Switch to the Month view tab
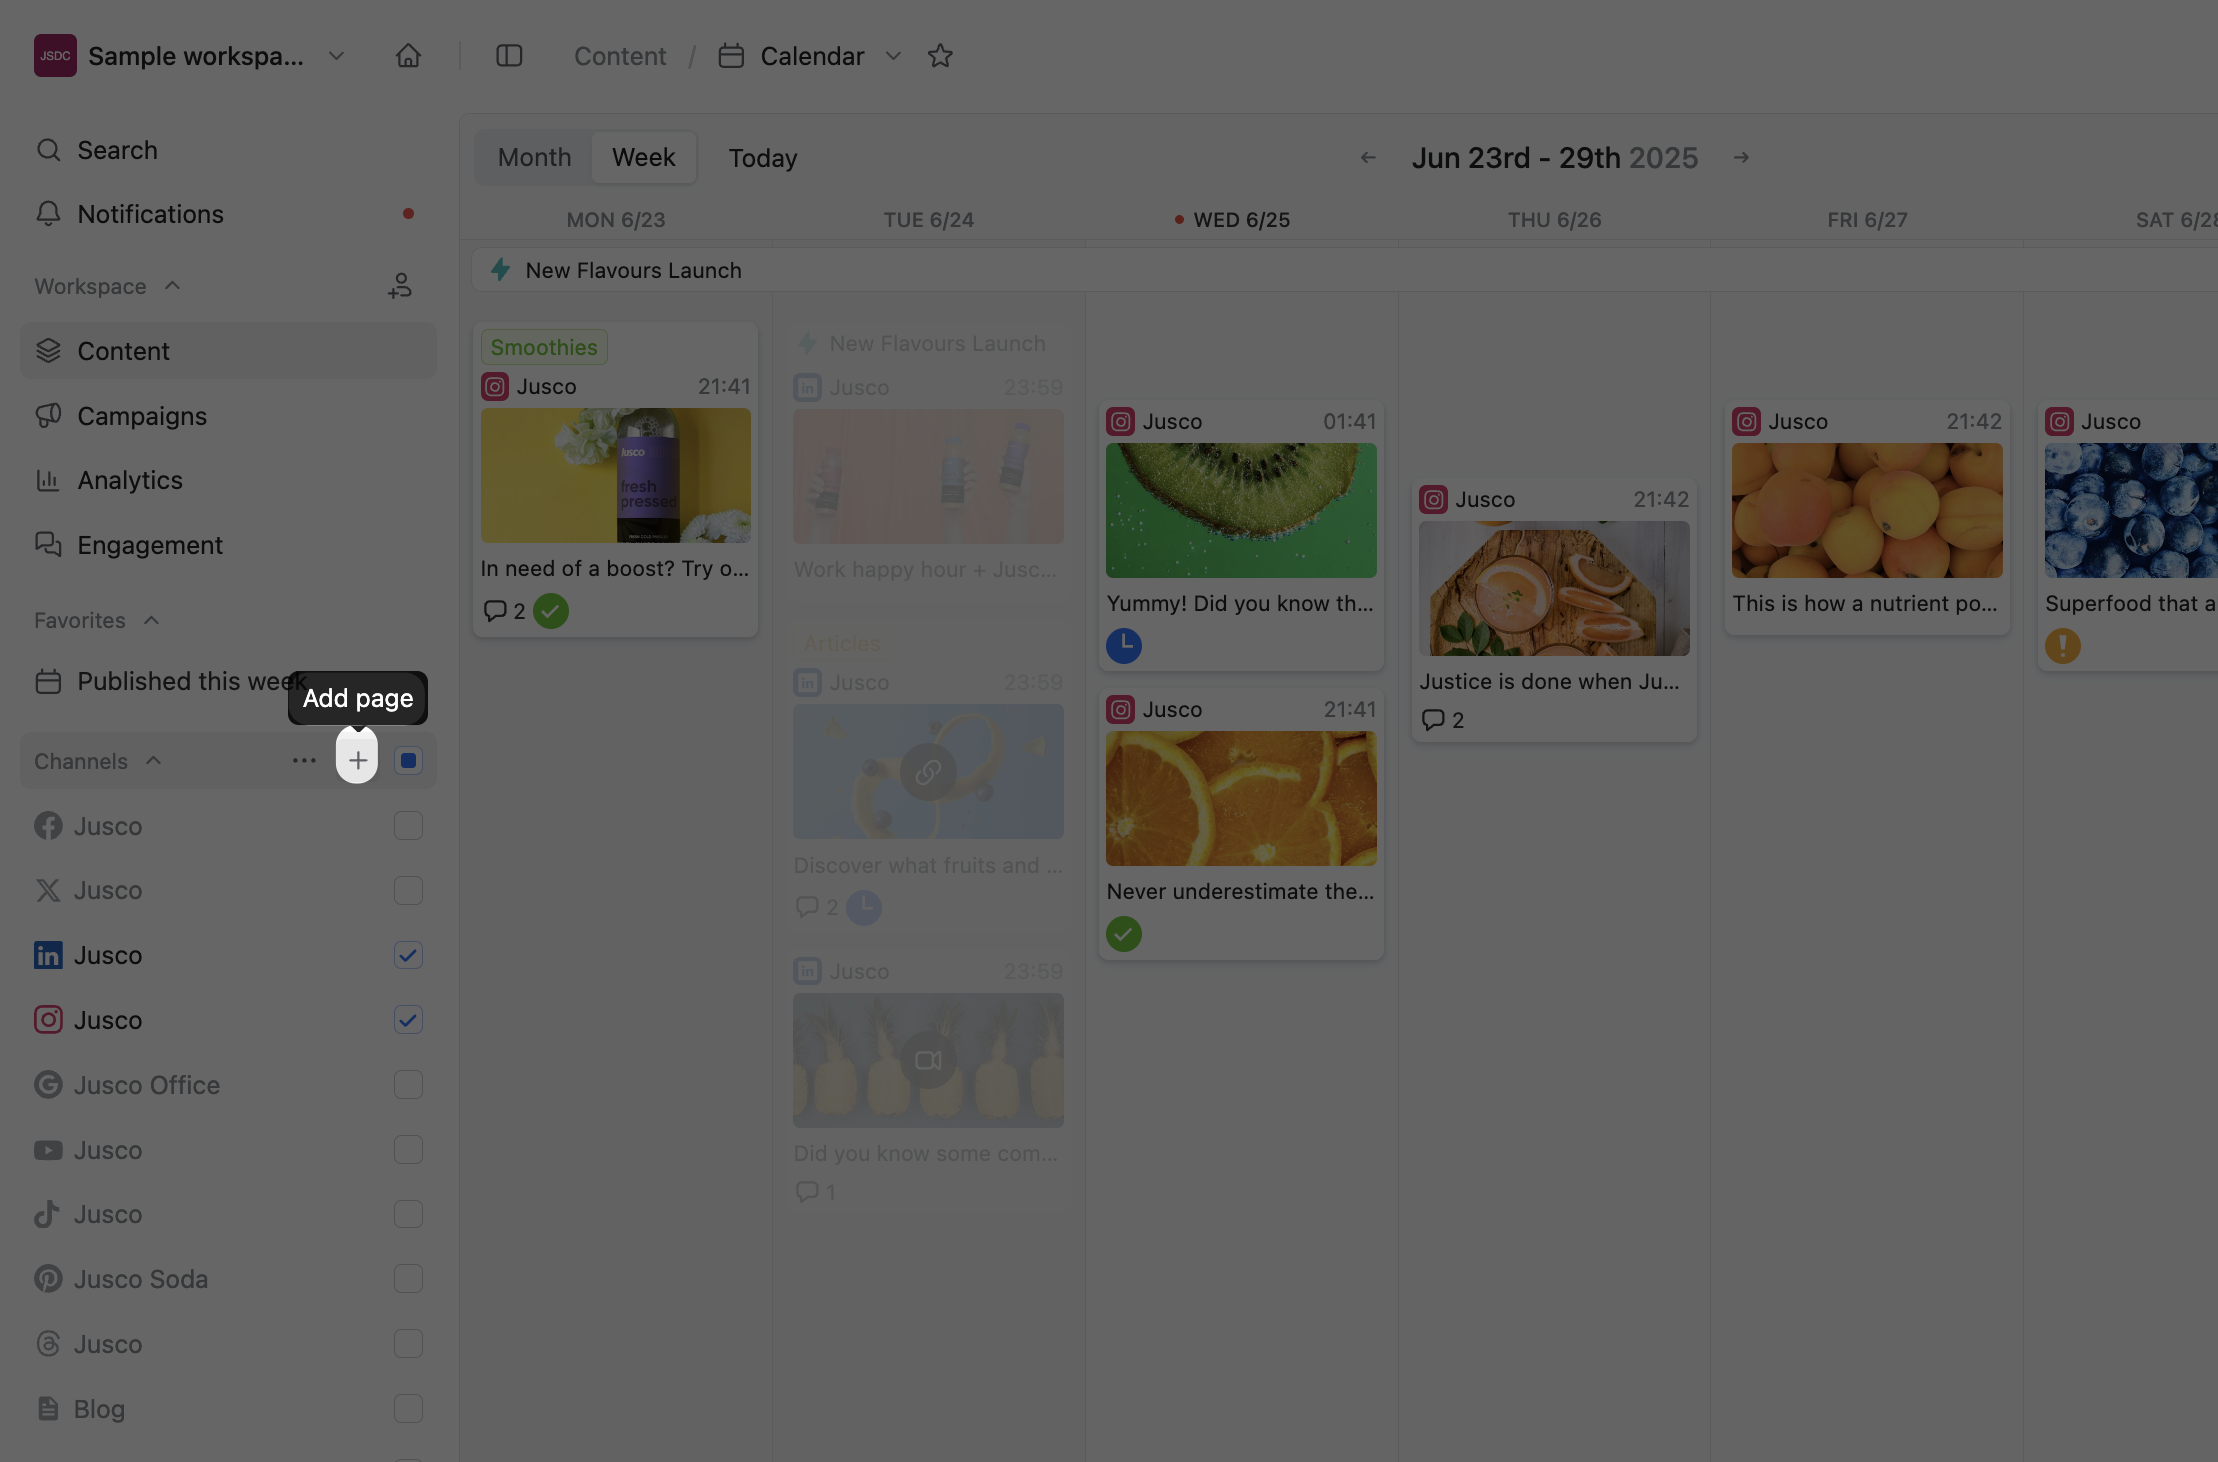Viewport: 2218px width, 1462px height. [x=534, y=158]
